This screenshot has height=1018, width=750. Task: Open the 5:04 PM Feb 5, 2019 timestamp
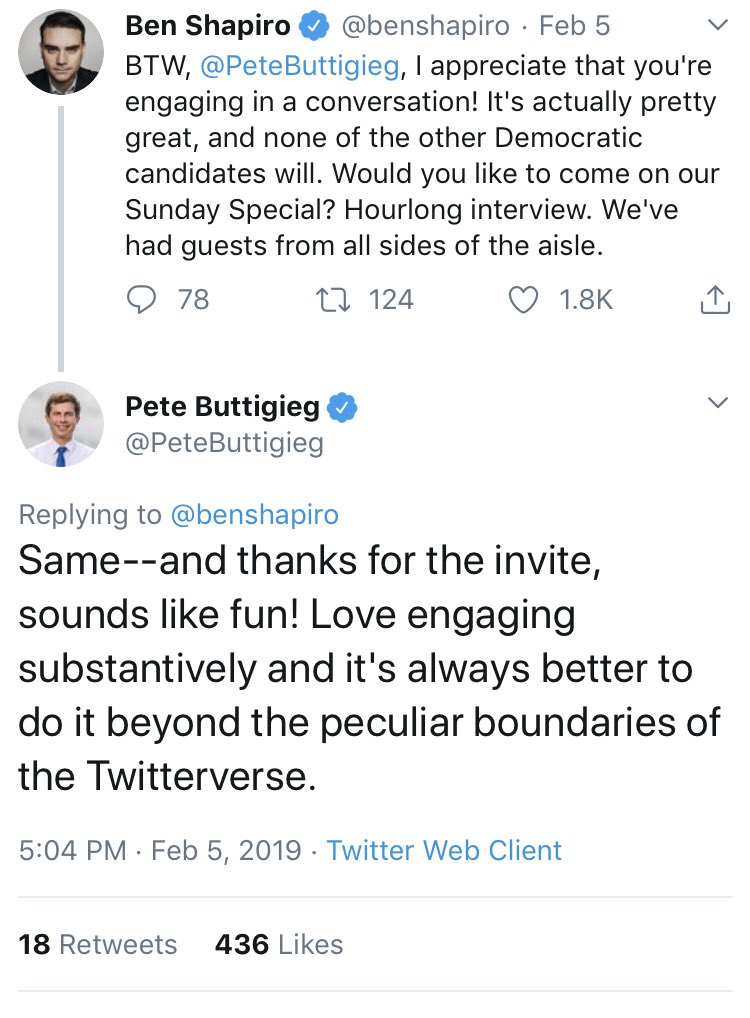point(160,850)
